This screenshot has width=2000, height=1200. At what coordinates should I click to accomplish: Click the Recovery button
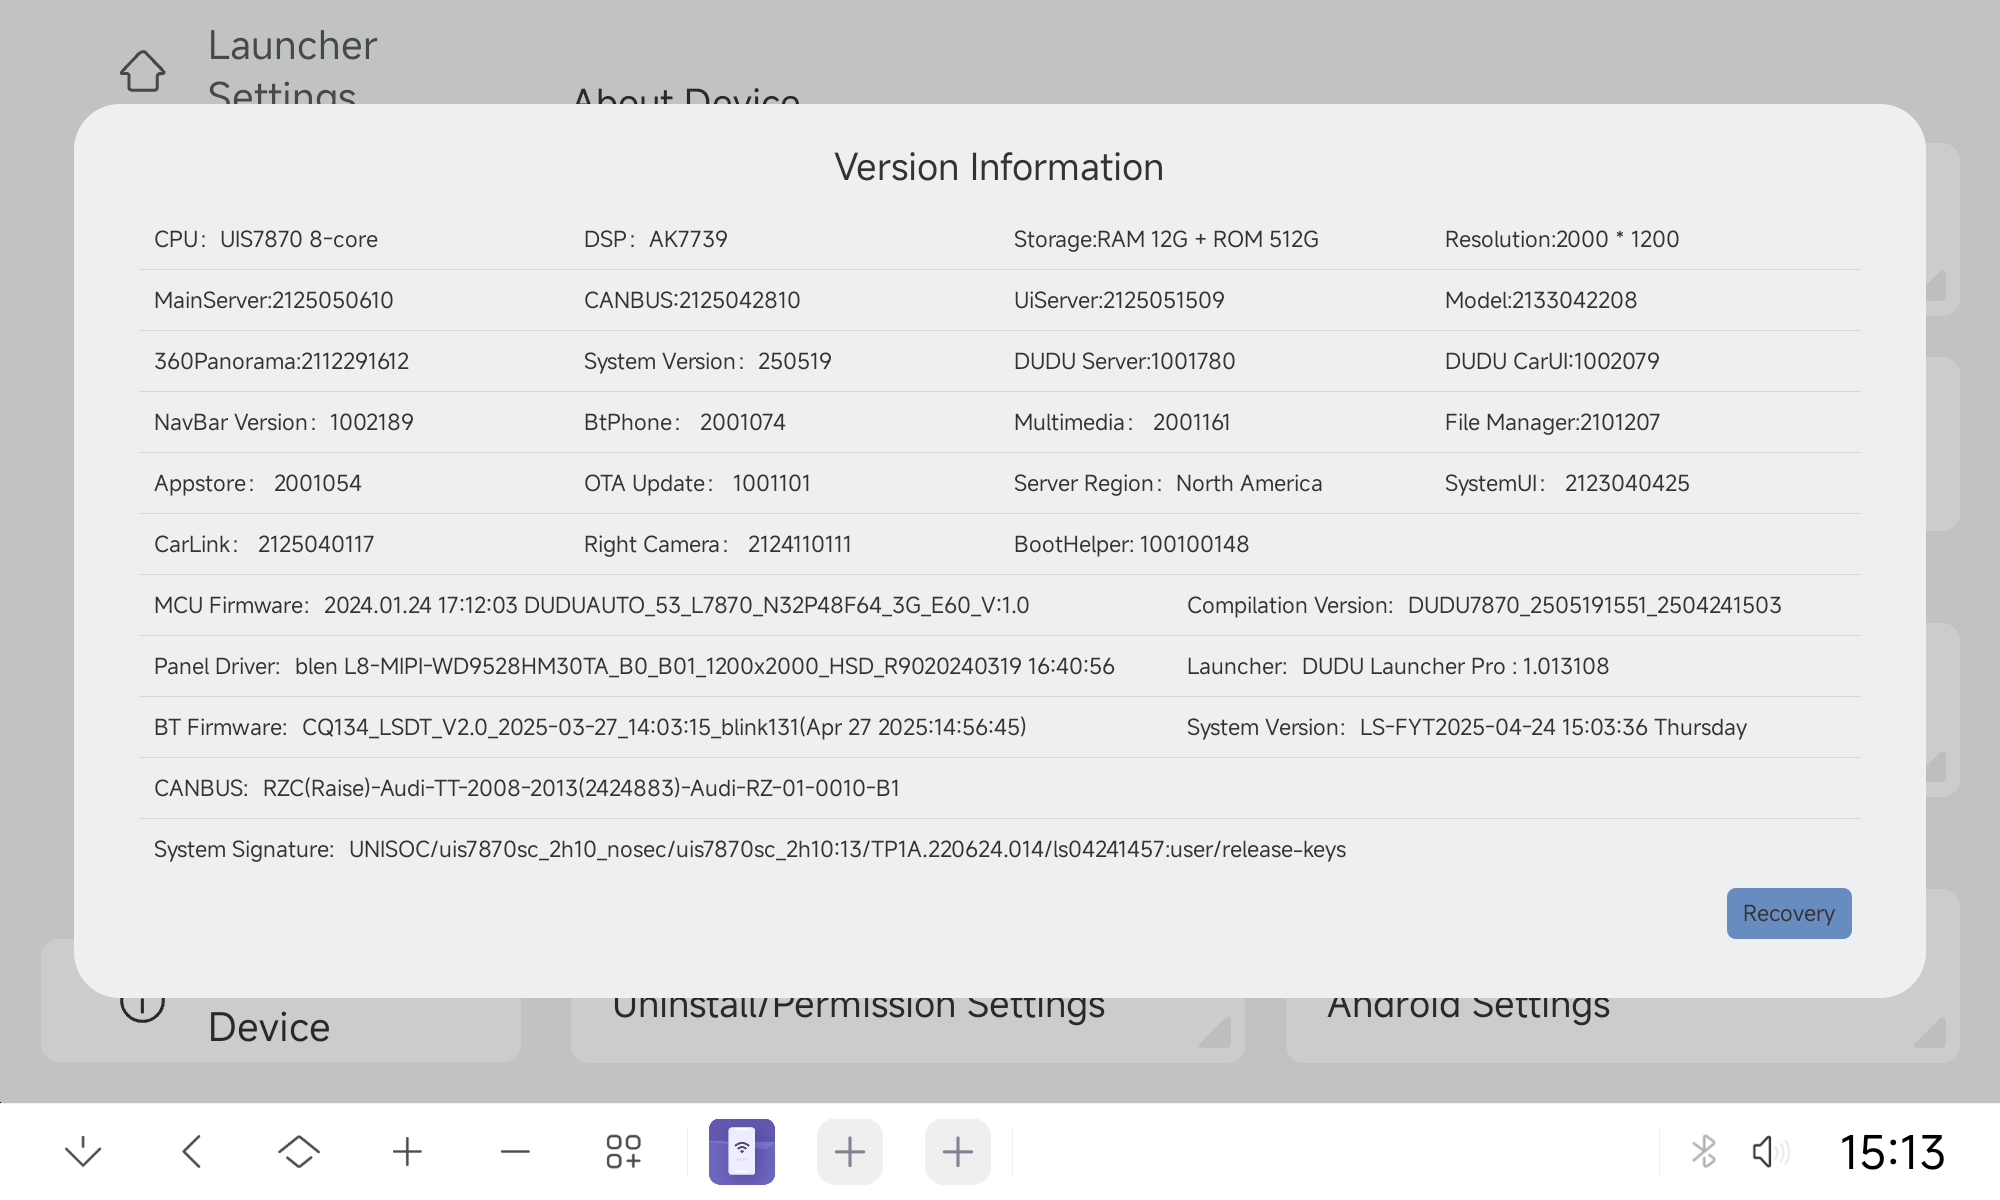click(1788, 913)
